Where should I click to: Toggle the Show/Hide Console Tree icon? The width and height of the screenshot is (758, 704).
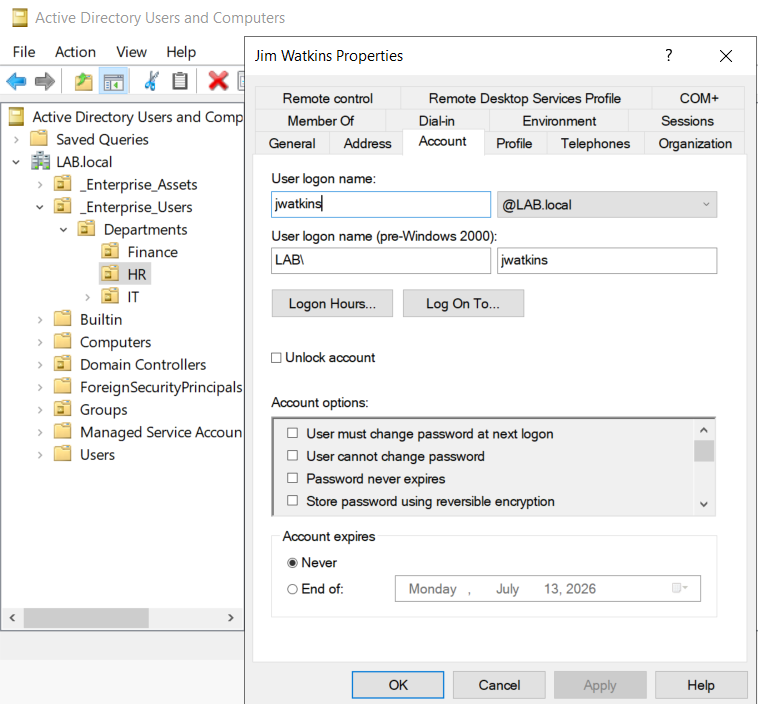point(114,81)
